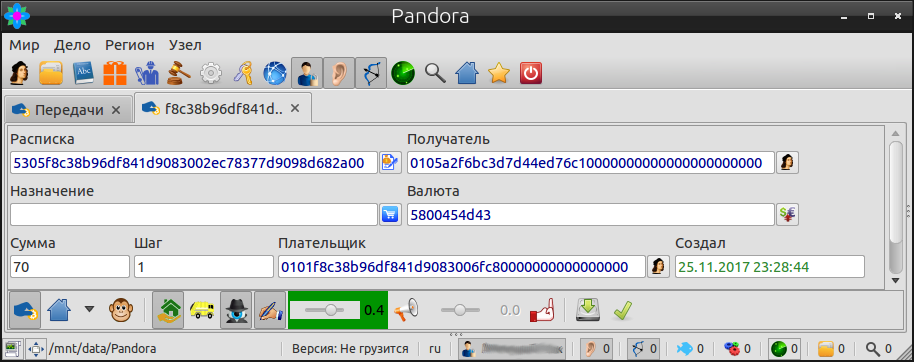
Task: Close the f8c38b96df841d.. tab
Action: (x=295, y=108)
